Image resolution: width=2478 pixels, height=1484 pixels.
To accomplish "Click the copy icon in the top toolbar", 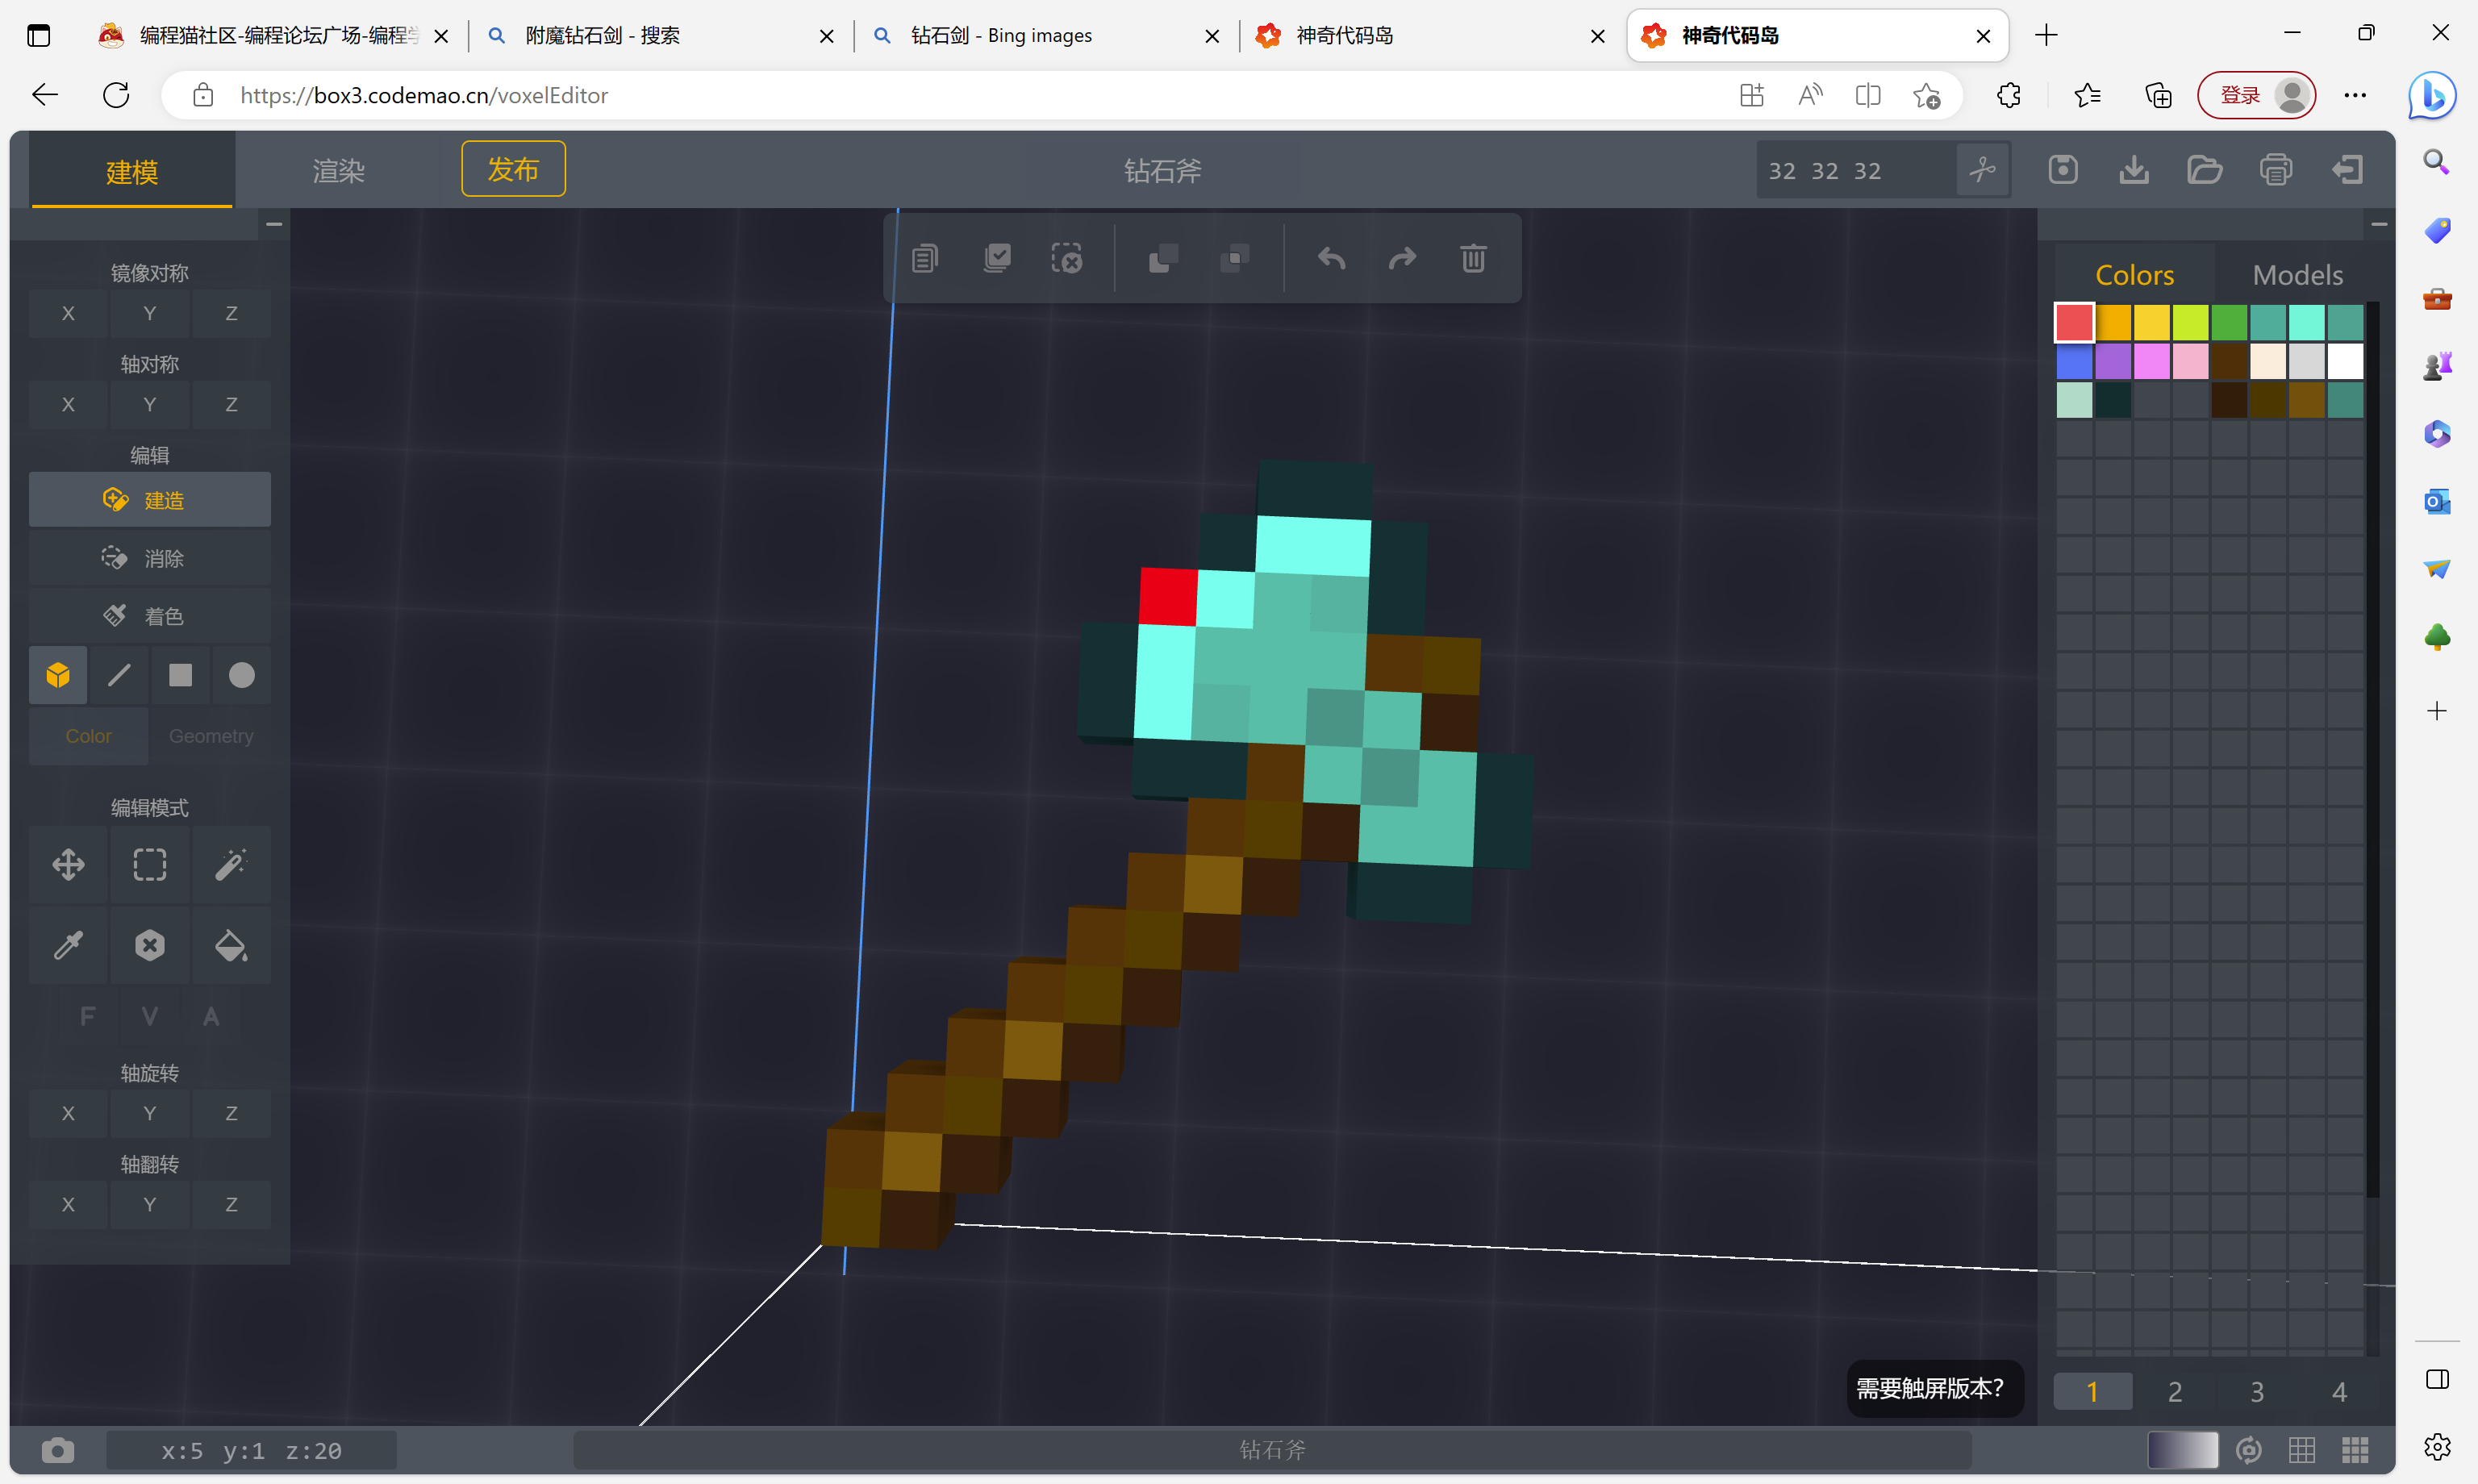I will tap(925, 259).
